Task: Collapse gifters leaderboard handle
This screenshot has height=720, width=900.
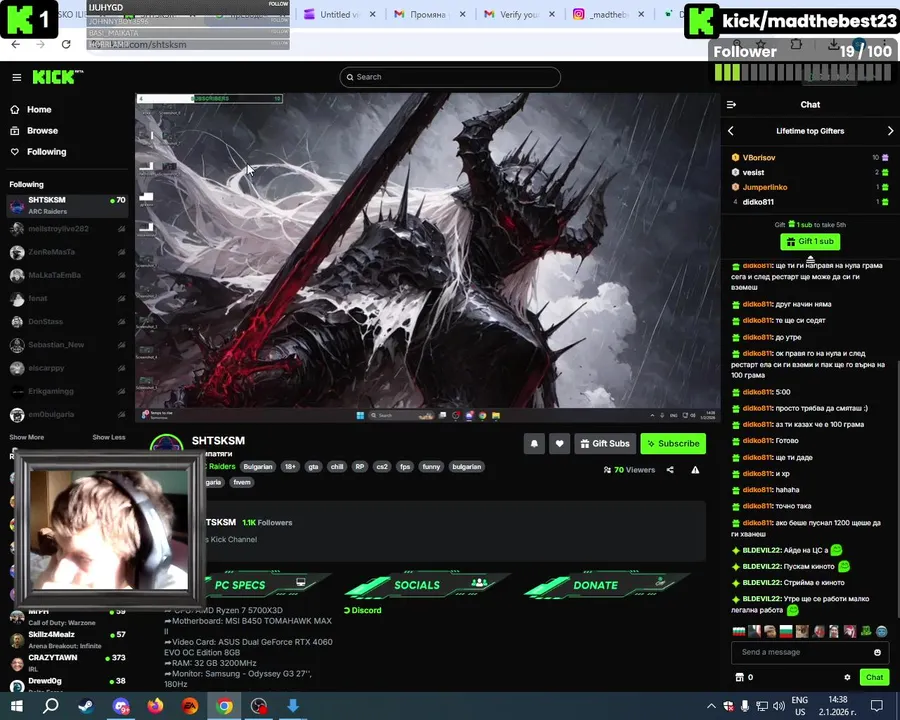Action: pyautogui.click(x=810, y=259)
